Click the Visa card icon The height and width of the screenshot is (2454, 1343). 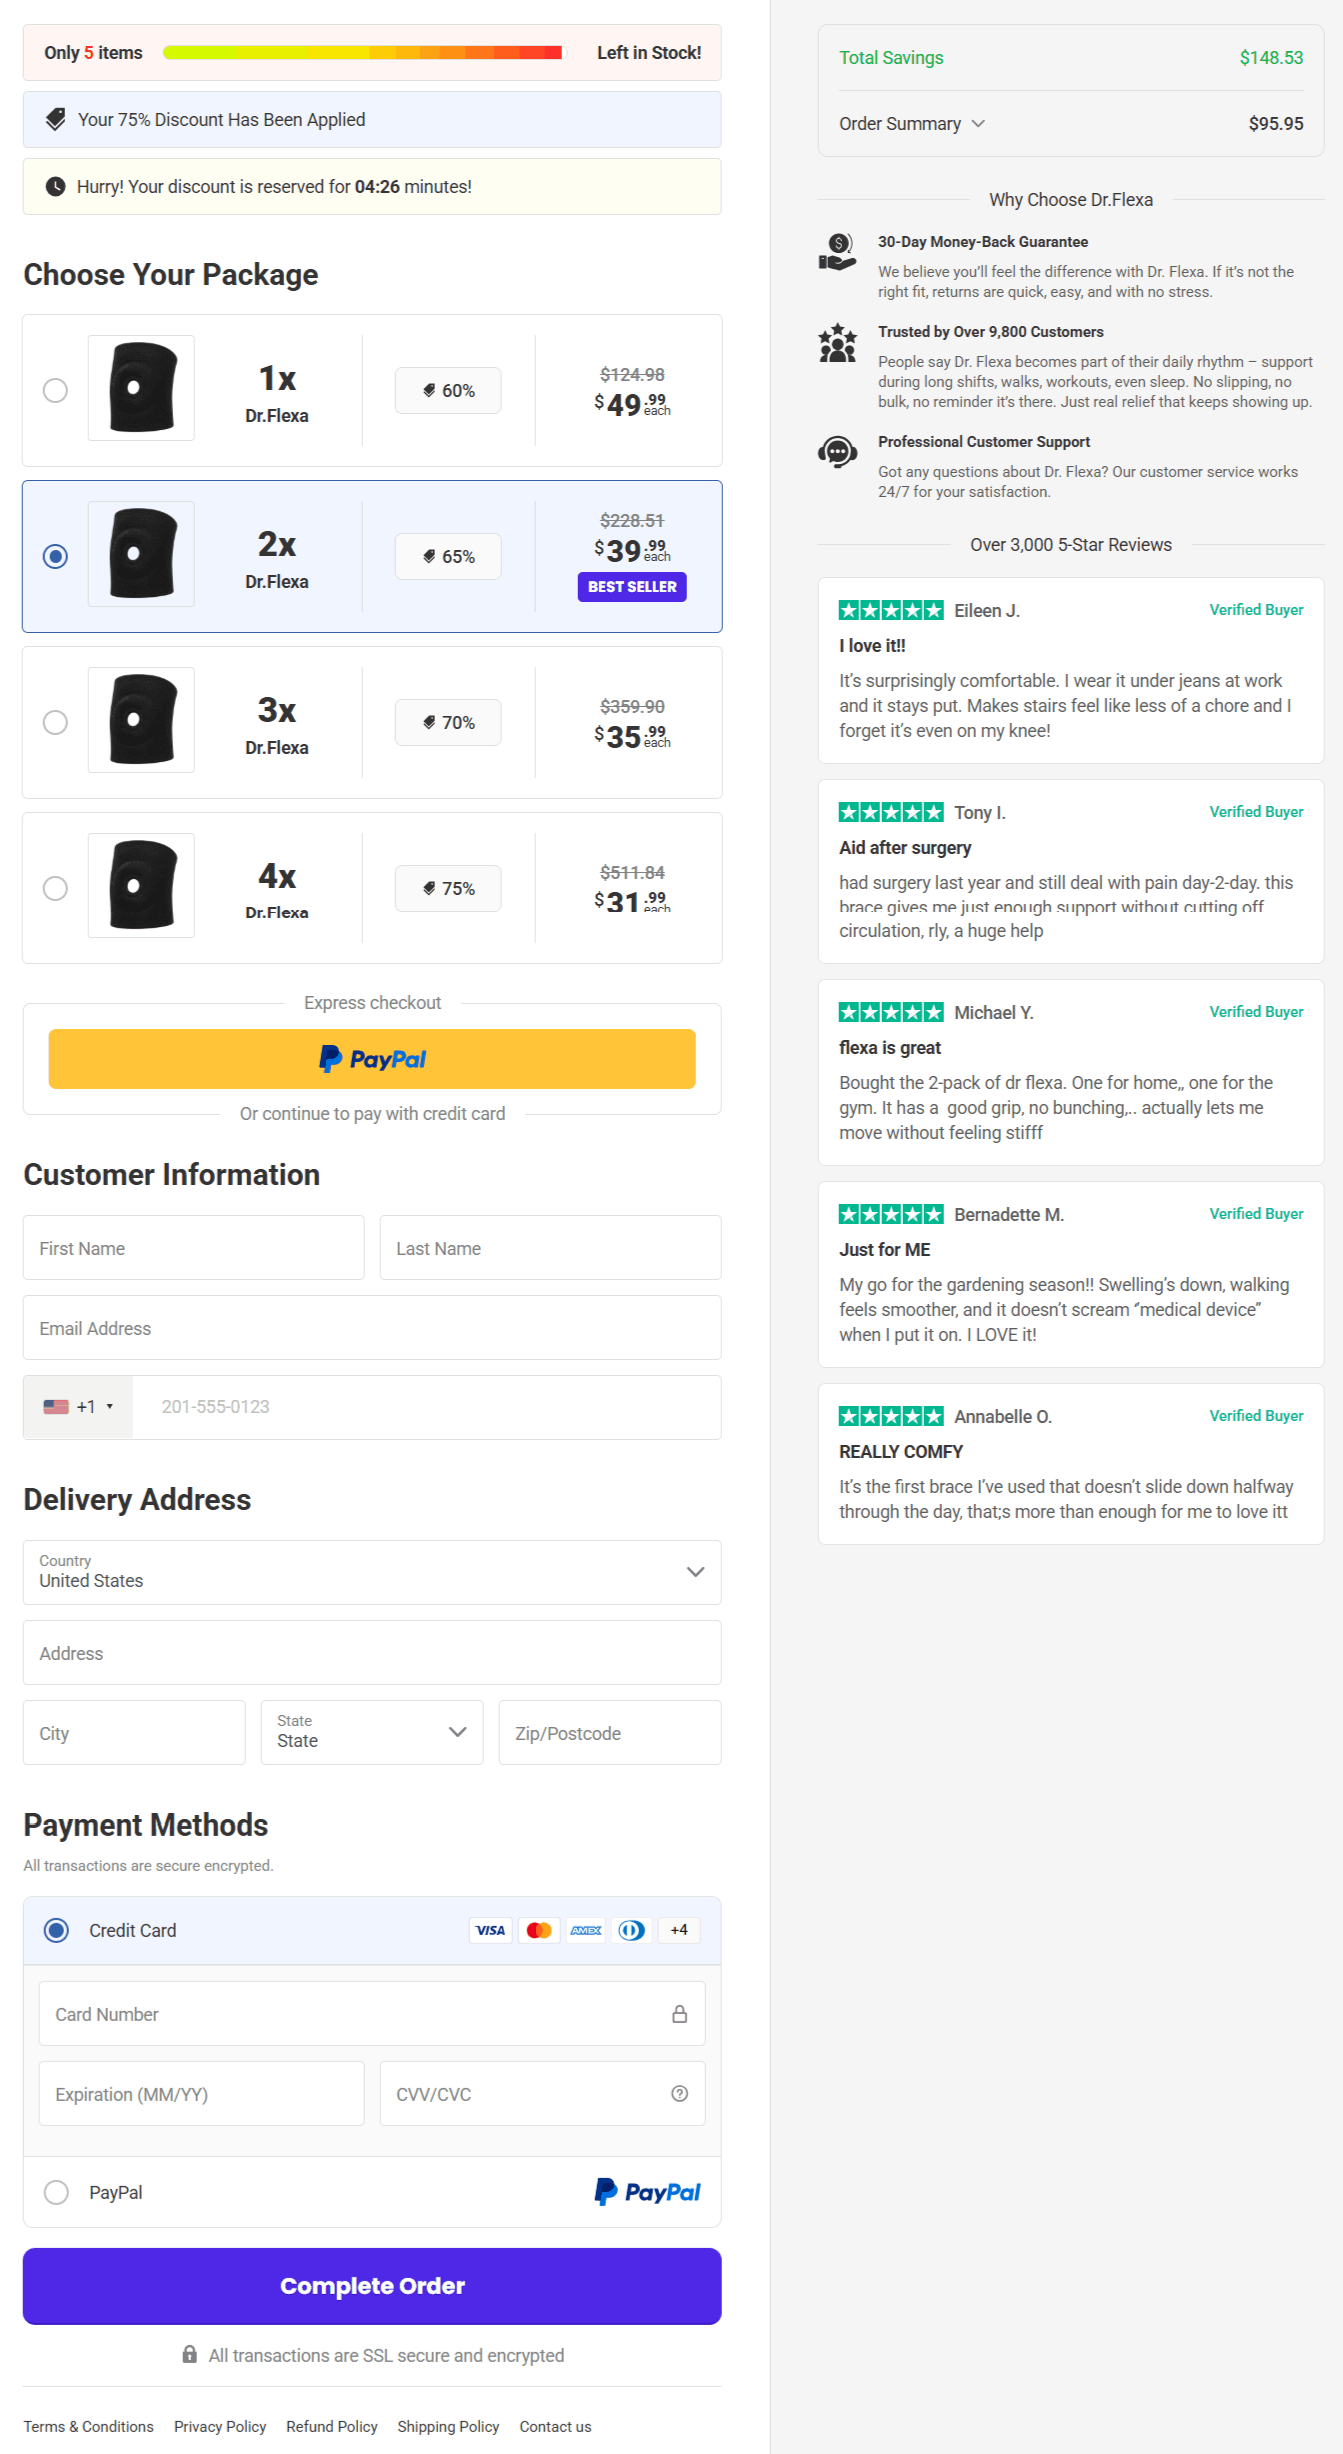(x=490, y=1930)
